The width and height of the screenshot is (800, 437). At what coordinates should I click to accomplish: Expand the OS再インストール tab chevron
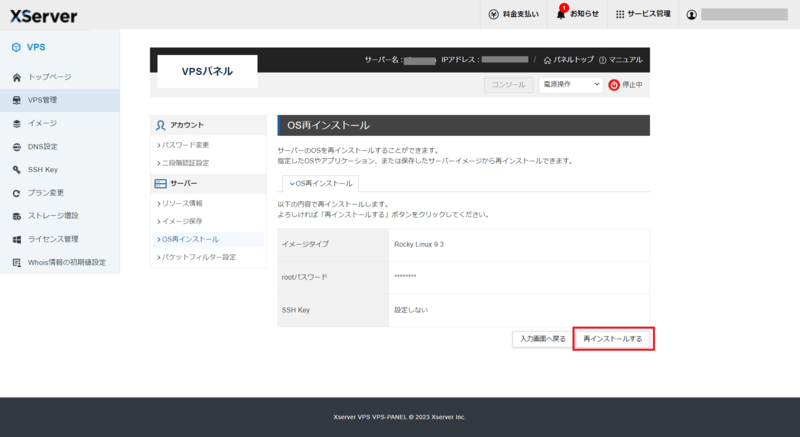click(292, 184)
